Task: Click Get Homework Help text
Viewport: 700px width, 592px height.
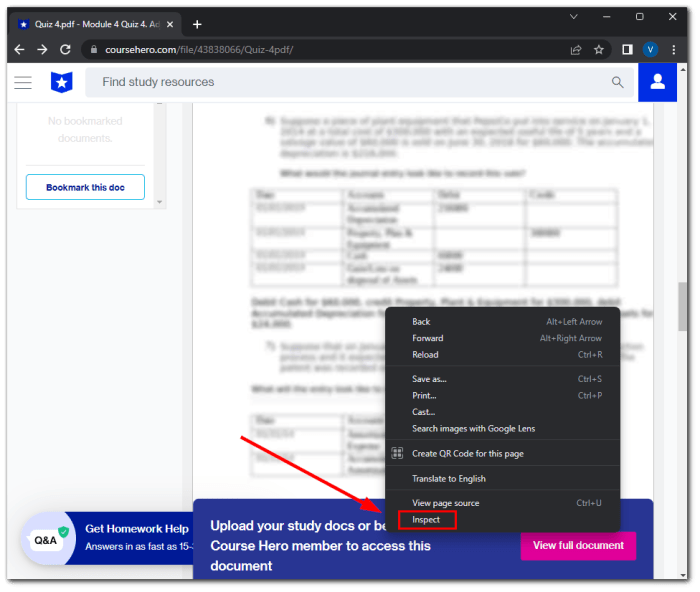Action: click(137, 529)
